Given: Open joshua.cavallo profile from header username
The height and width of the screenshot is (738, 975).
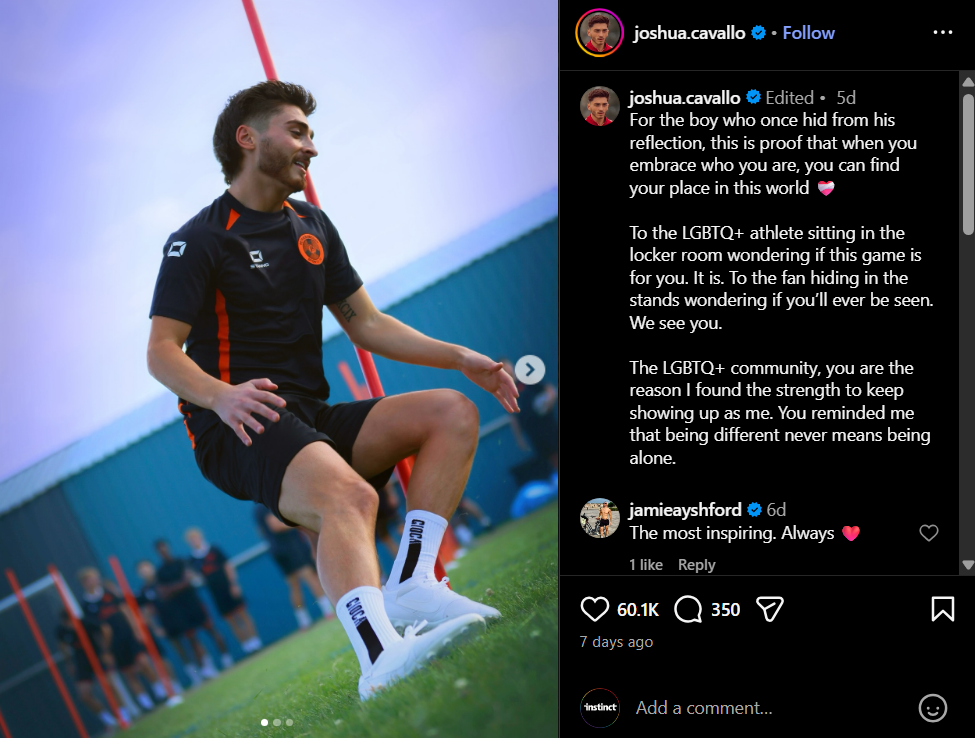Looking at the screenshot, I should 689,33.
